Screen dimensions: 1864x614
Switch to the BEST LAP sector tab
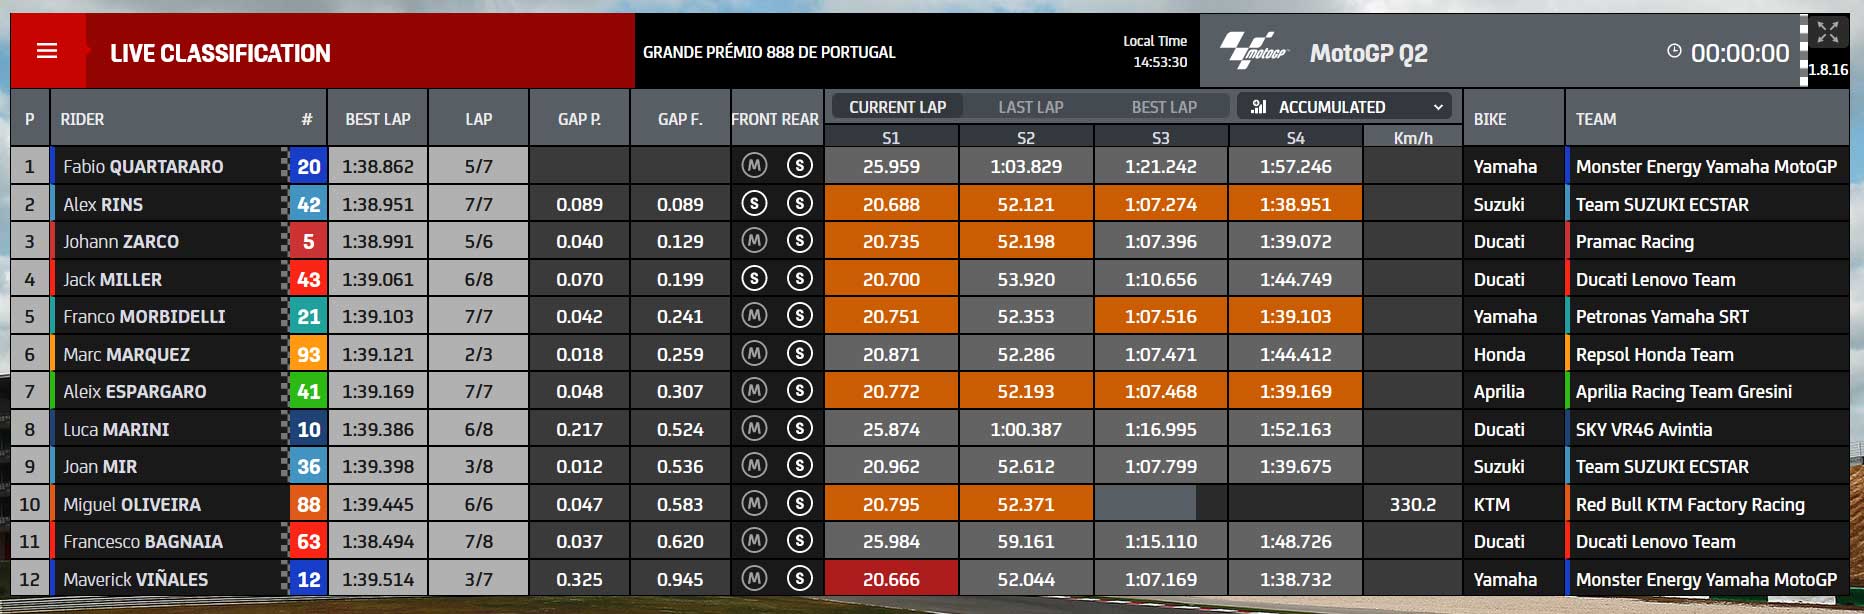[x=1164, y=106]
